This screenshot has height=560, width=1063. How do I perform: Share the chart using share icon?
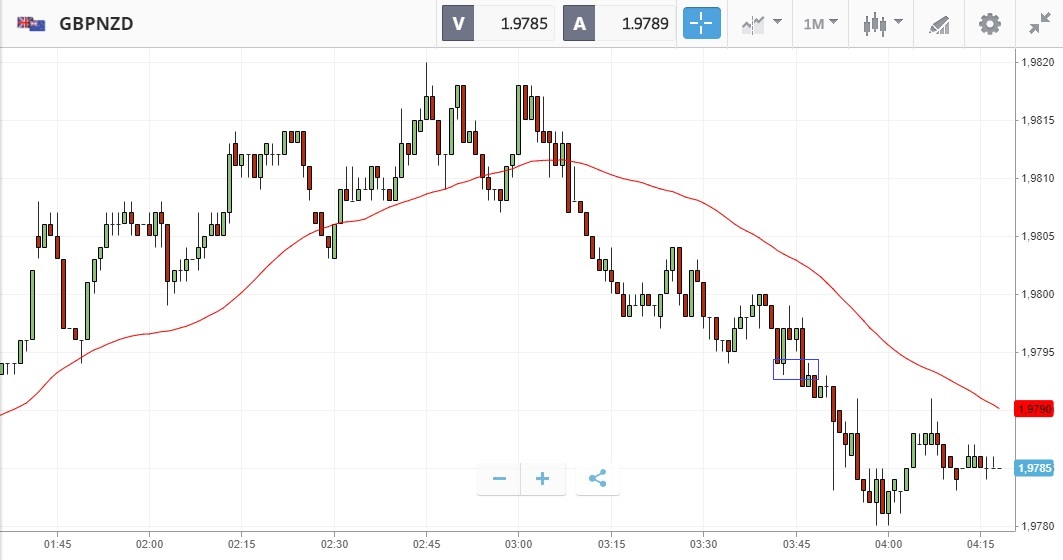click(x=597, y=479)
